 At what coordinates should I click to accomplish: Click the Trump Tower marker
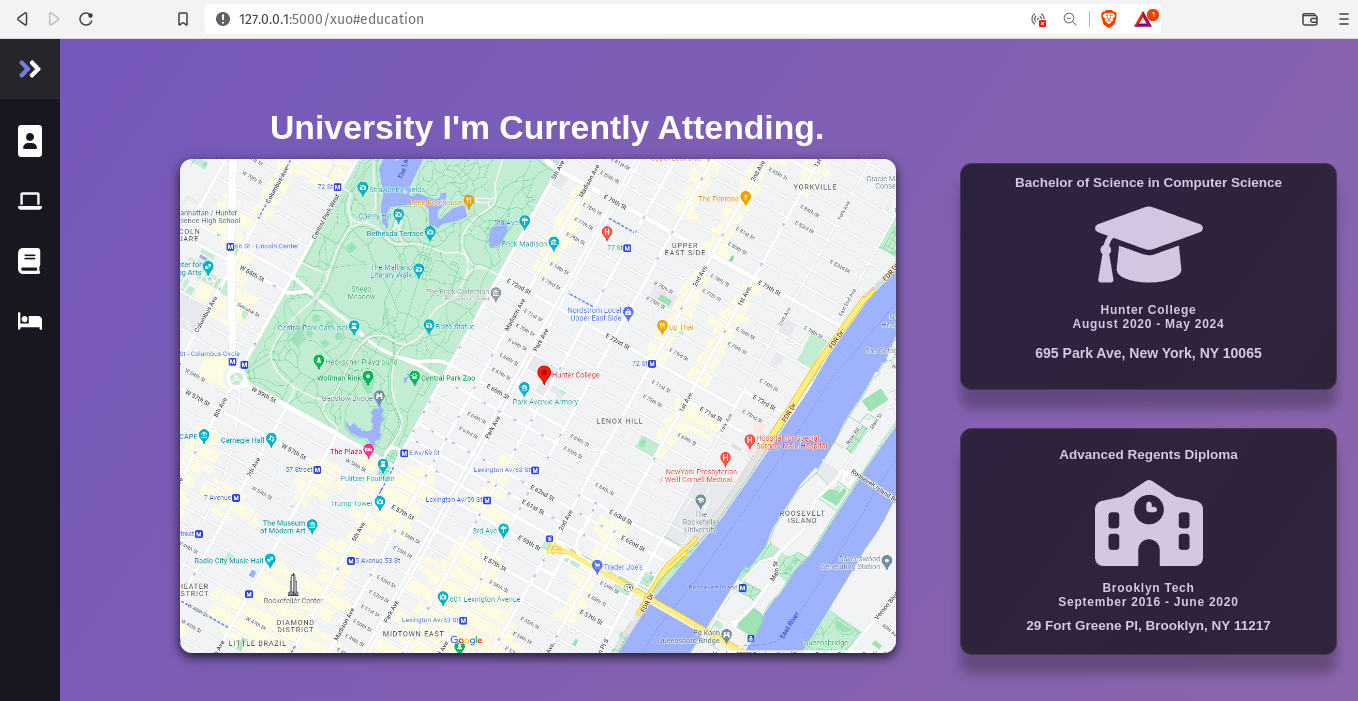coord(380,503)
